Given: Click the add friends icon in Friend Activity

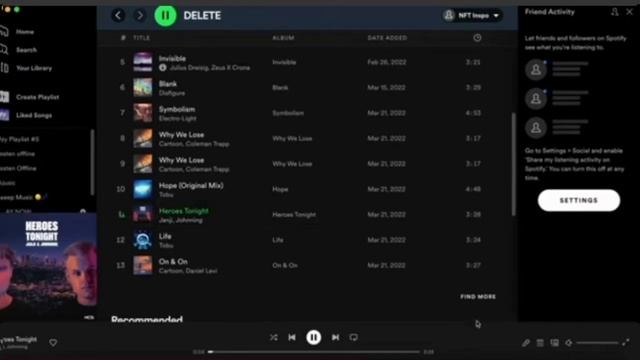Looking at the screenshot, I should coord(615,12).
